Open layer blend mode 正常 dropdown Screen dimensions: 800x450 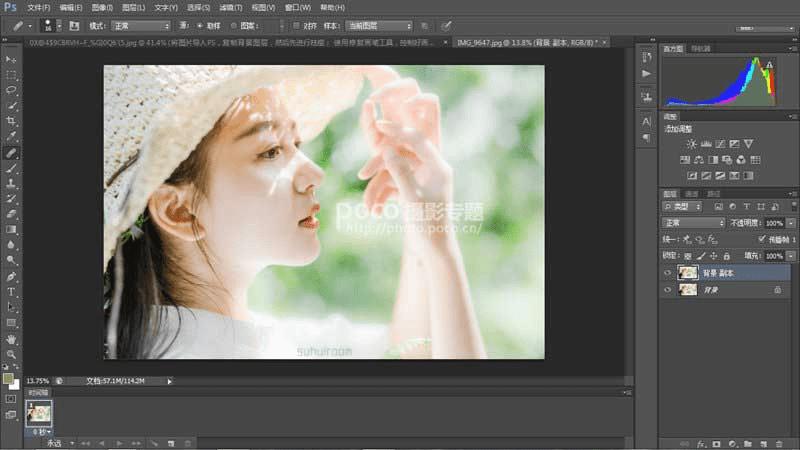693,223
